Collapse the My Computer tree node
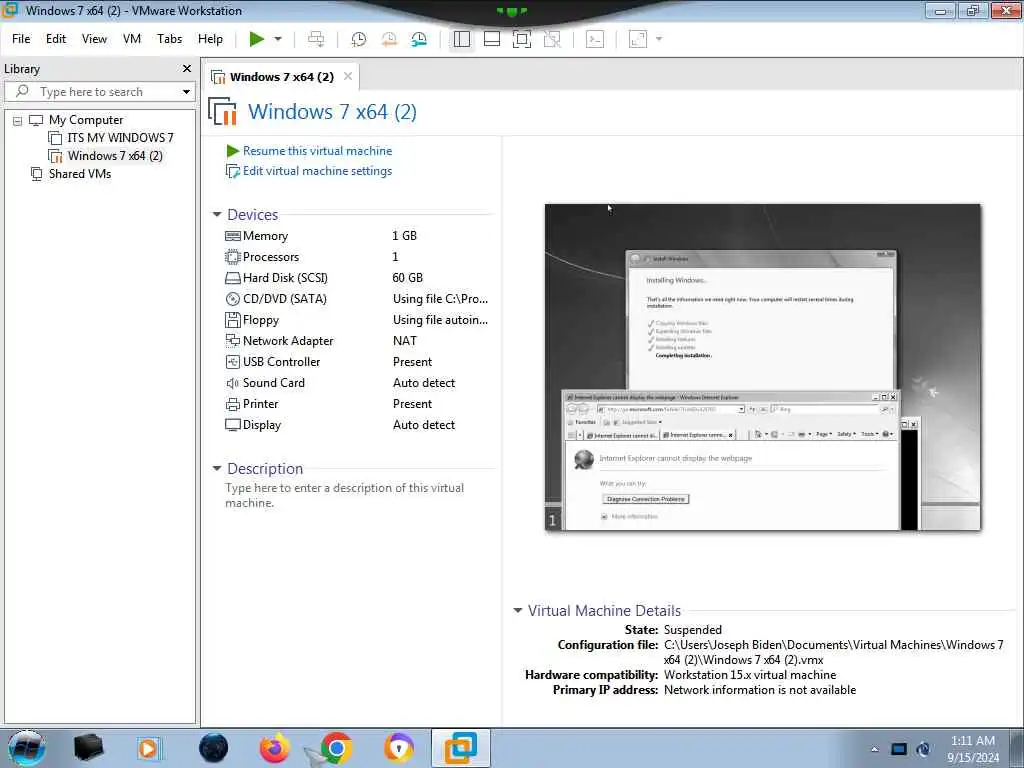Screen dimensions: 1024x768 click(x=18, y=121)
